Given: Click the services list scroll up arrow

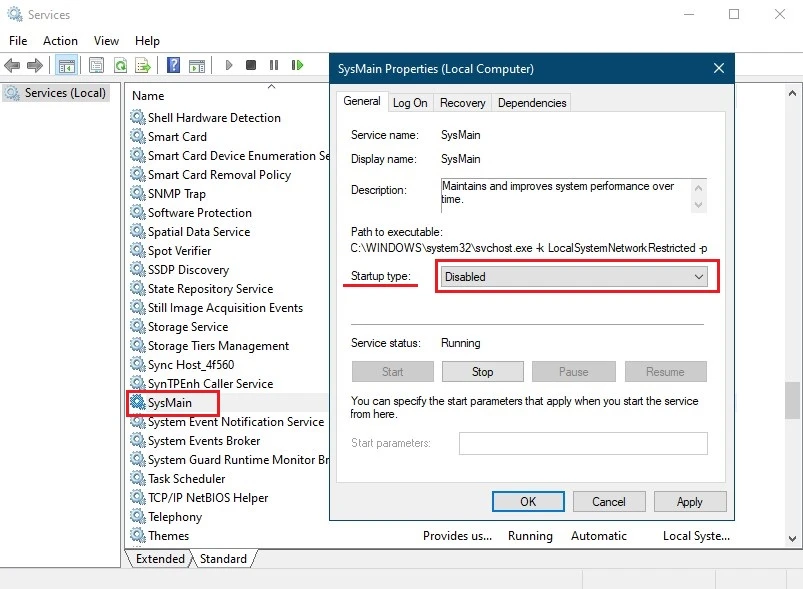Looking at the screenshot, I should (792, 93).
